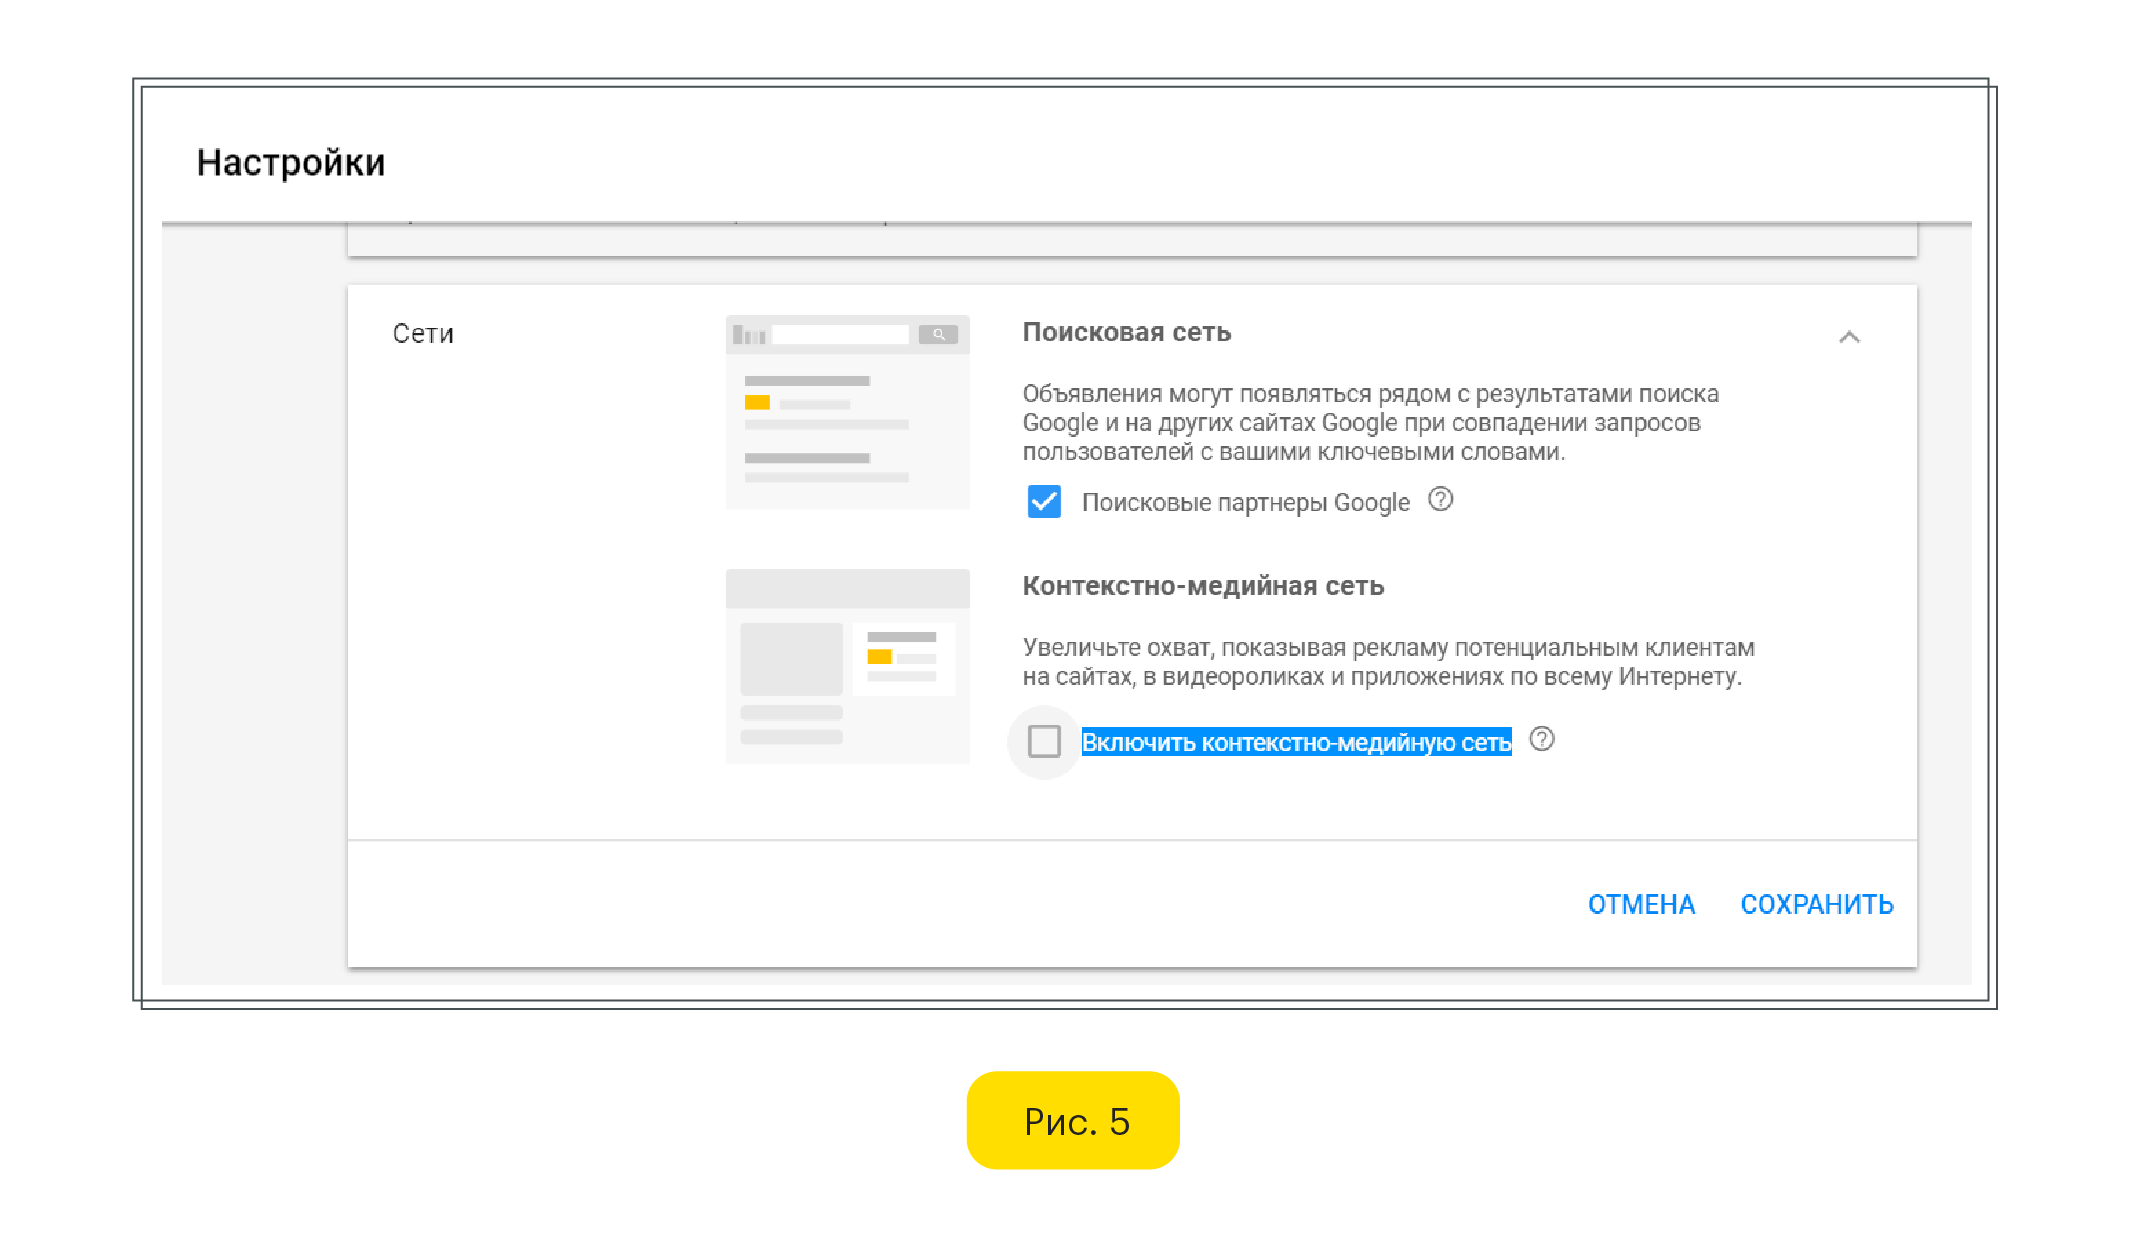Click magnifier icon in search preview illustration
This screenshot has width=2134, height=1245.
(938, 334)
